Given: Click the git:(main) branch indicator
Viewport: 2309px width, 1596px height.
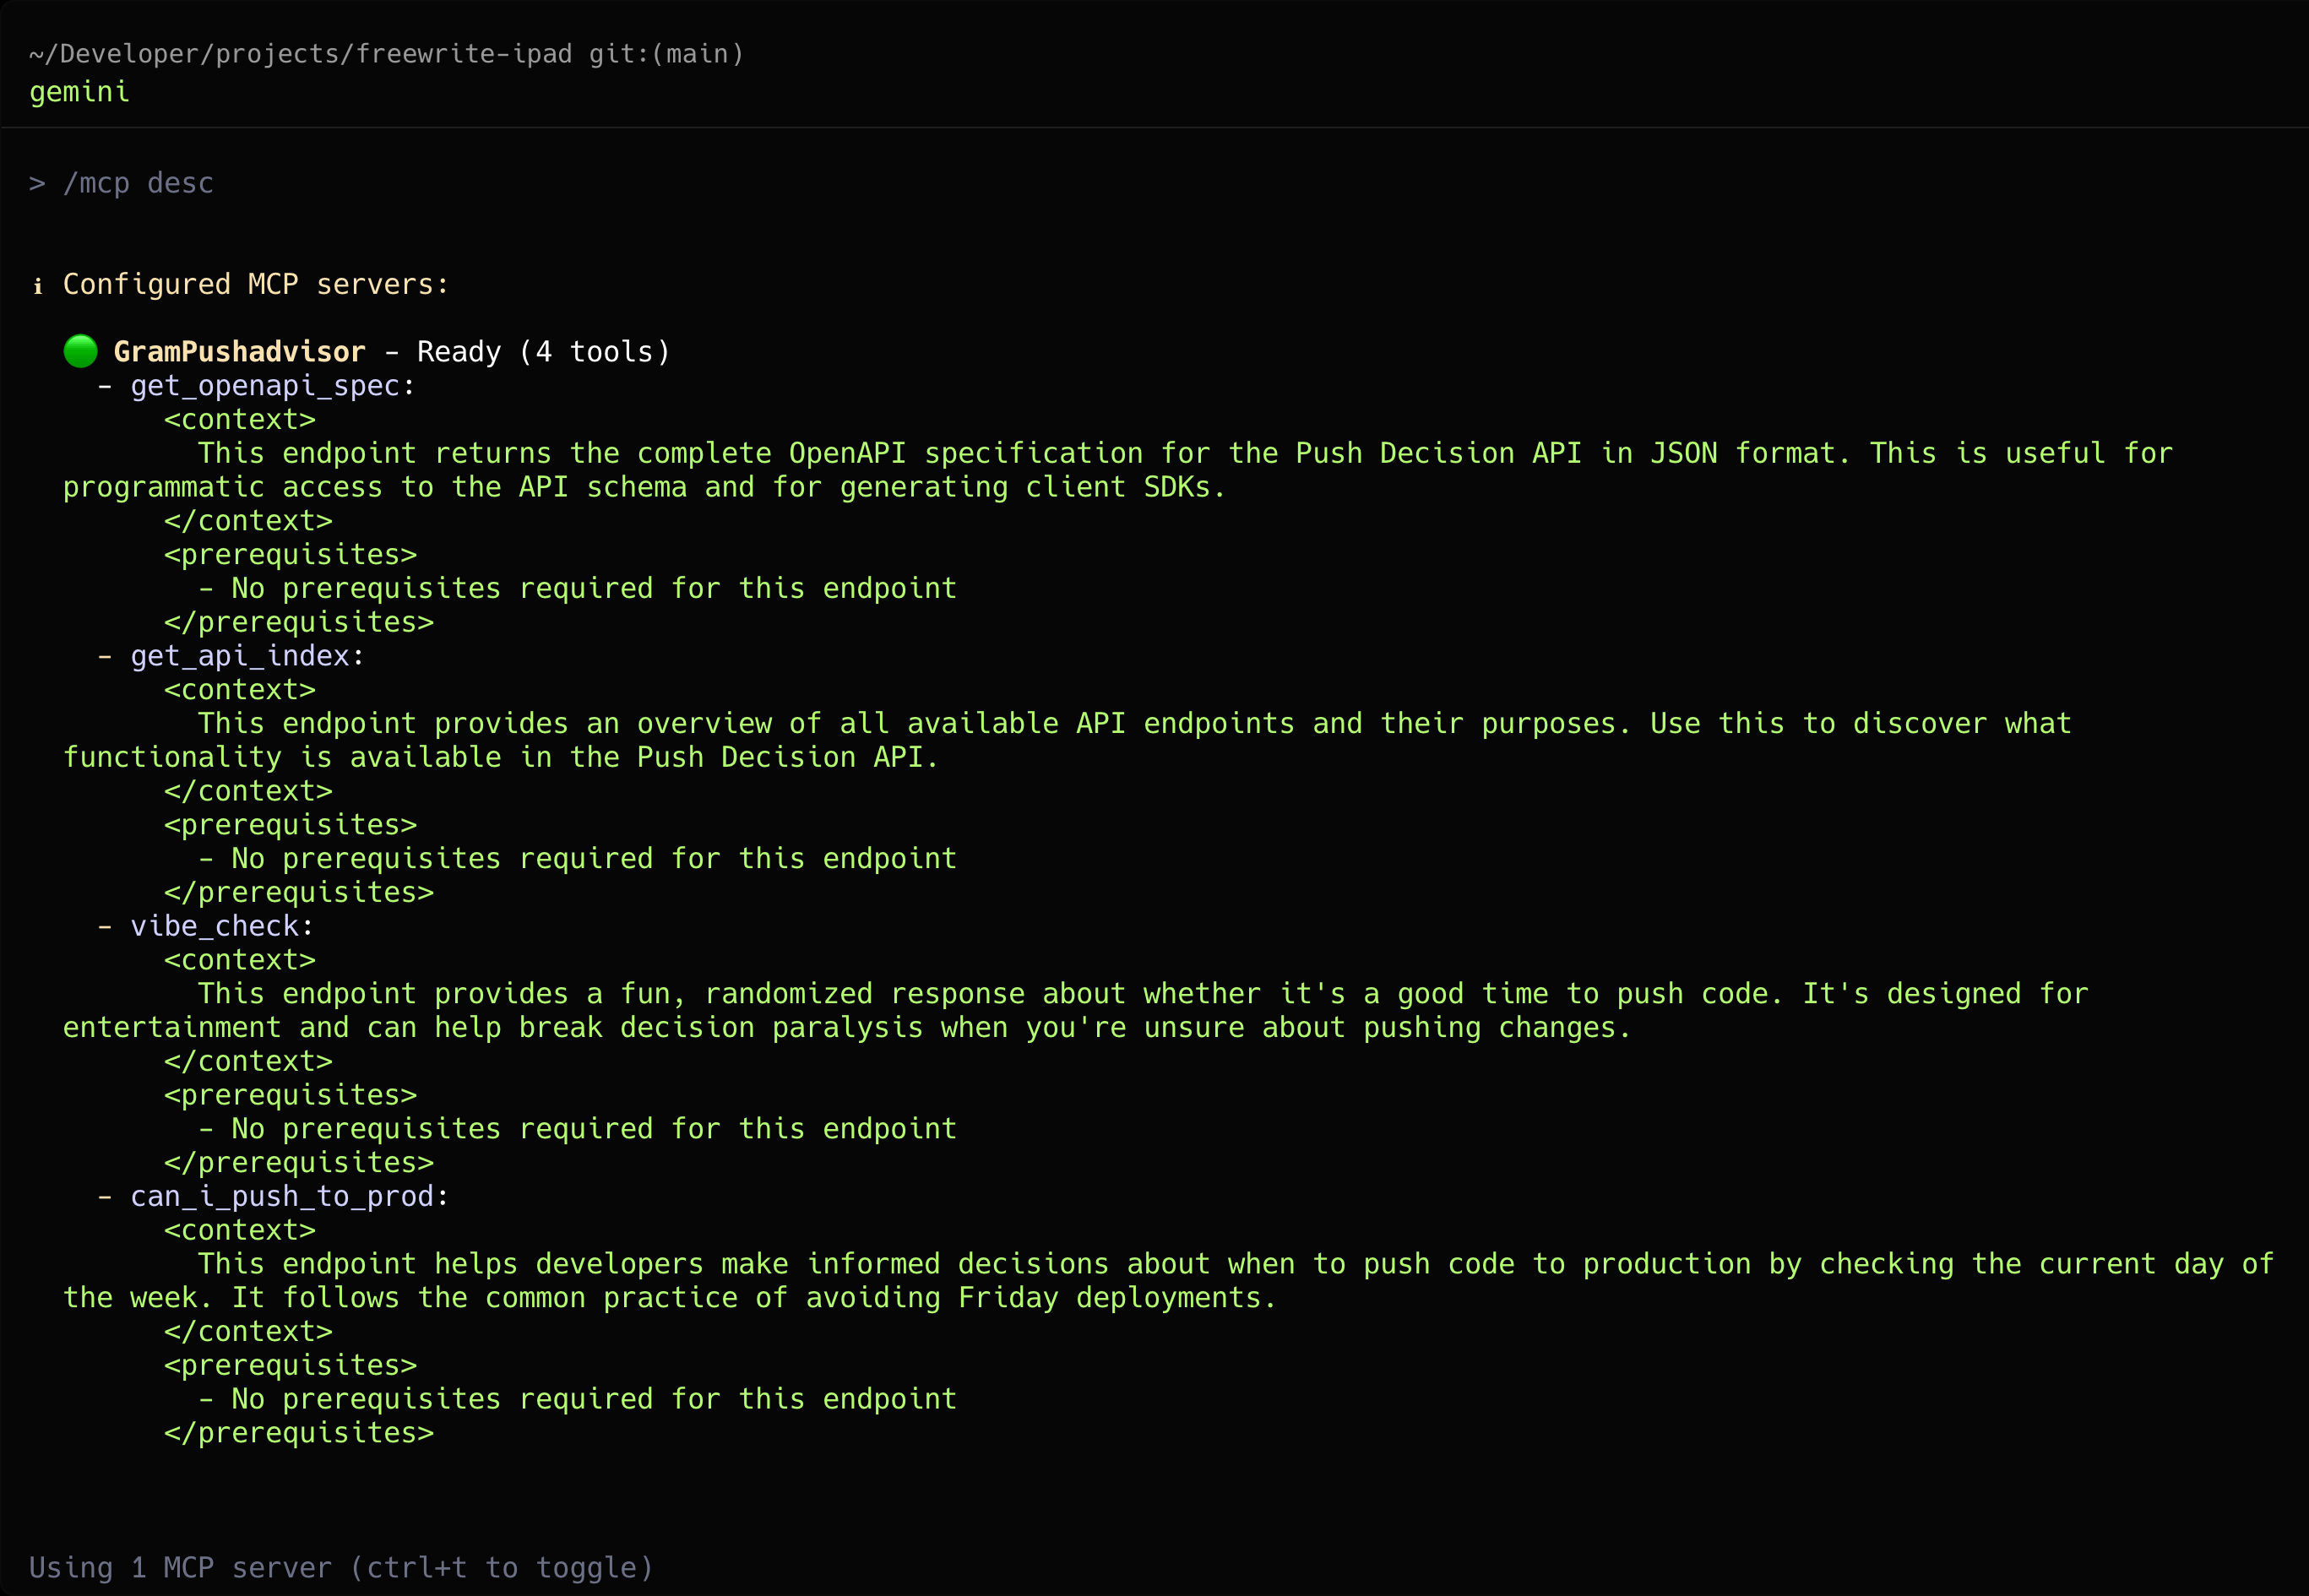Looking at the screenshot, I should (666, 54).
